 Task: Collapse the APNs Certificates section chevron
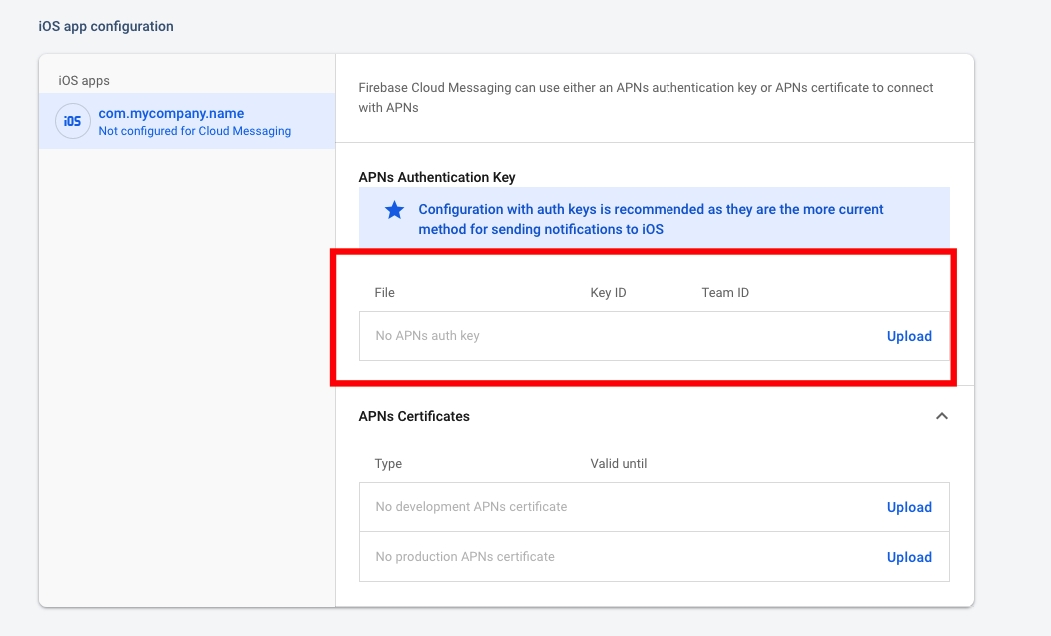pos(941,416)
